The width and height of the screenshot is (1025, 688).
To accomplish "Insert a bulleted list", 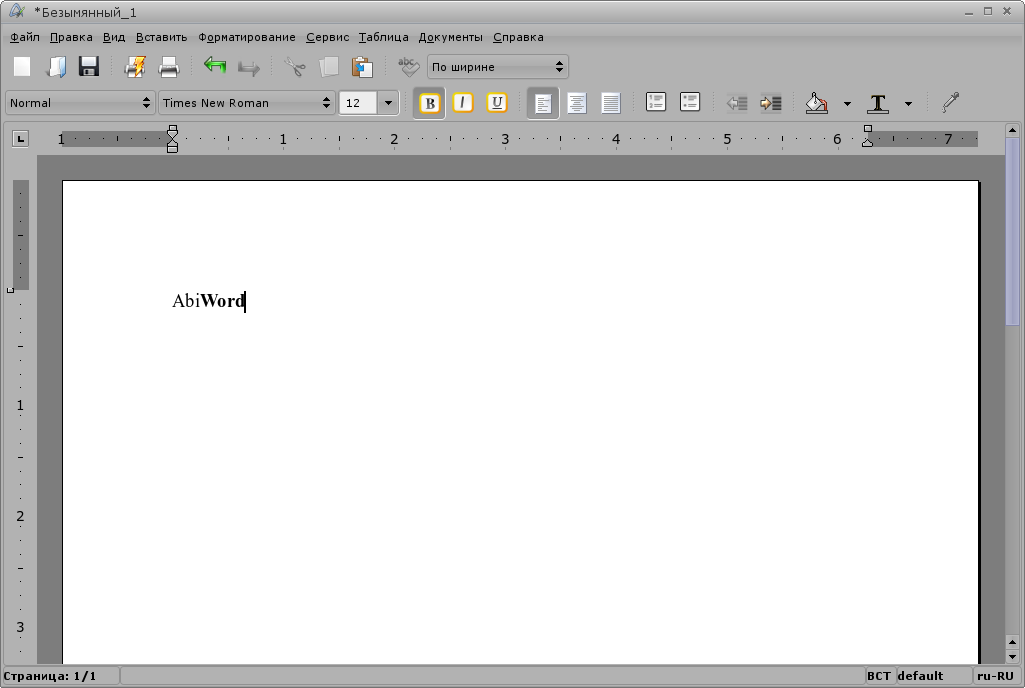I will (690, 103).
